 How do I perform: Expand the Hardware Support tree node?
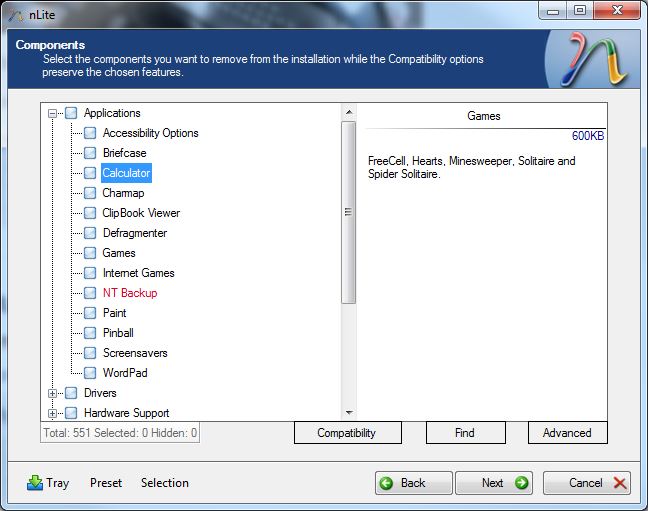point(52,413)
